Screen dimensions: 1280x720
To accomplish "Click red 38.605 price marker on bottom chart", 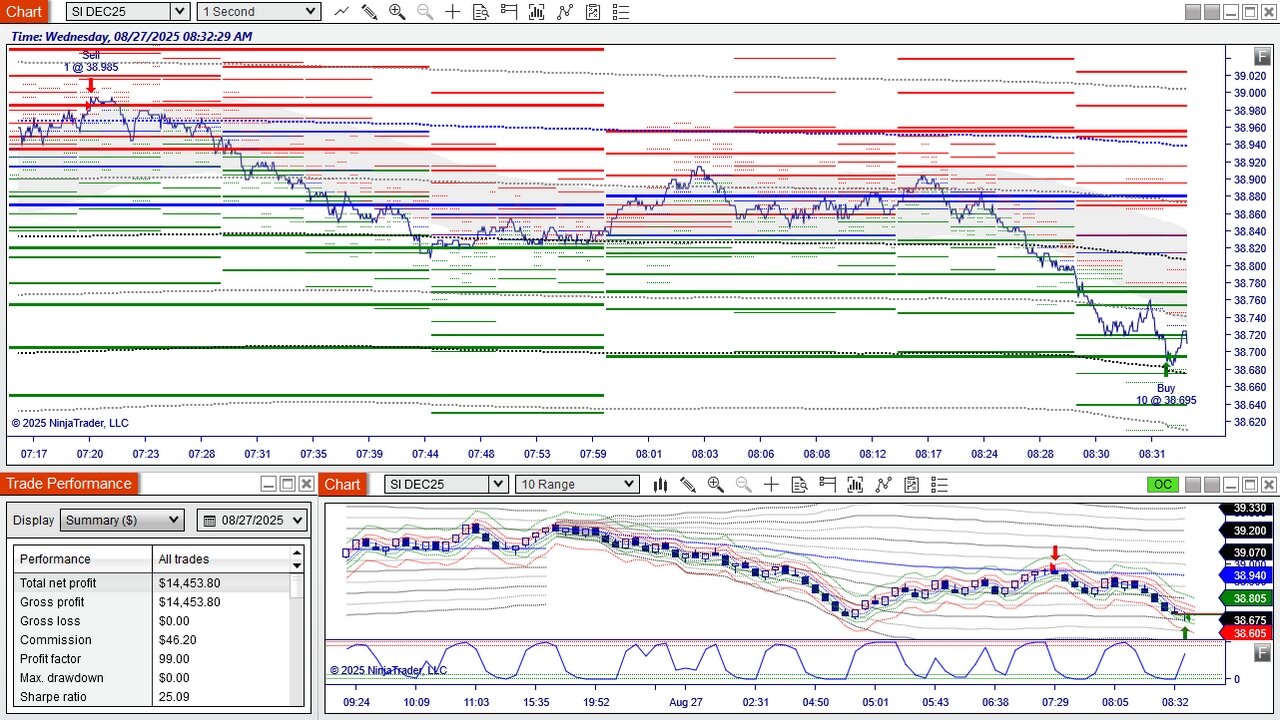I will tap(1244, 633).
